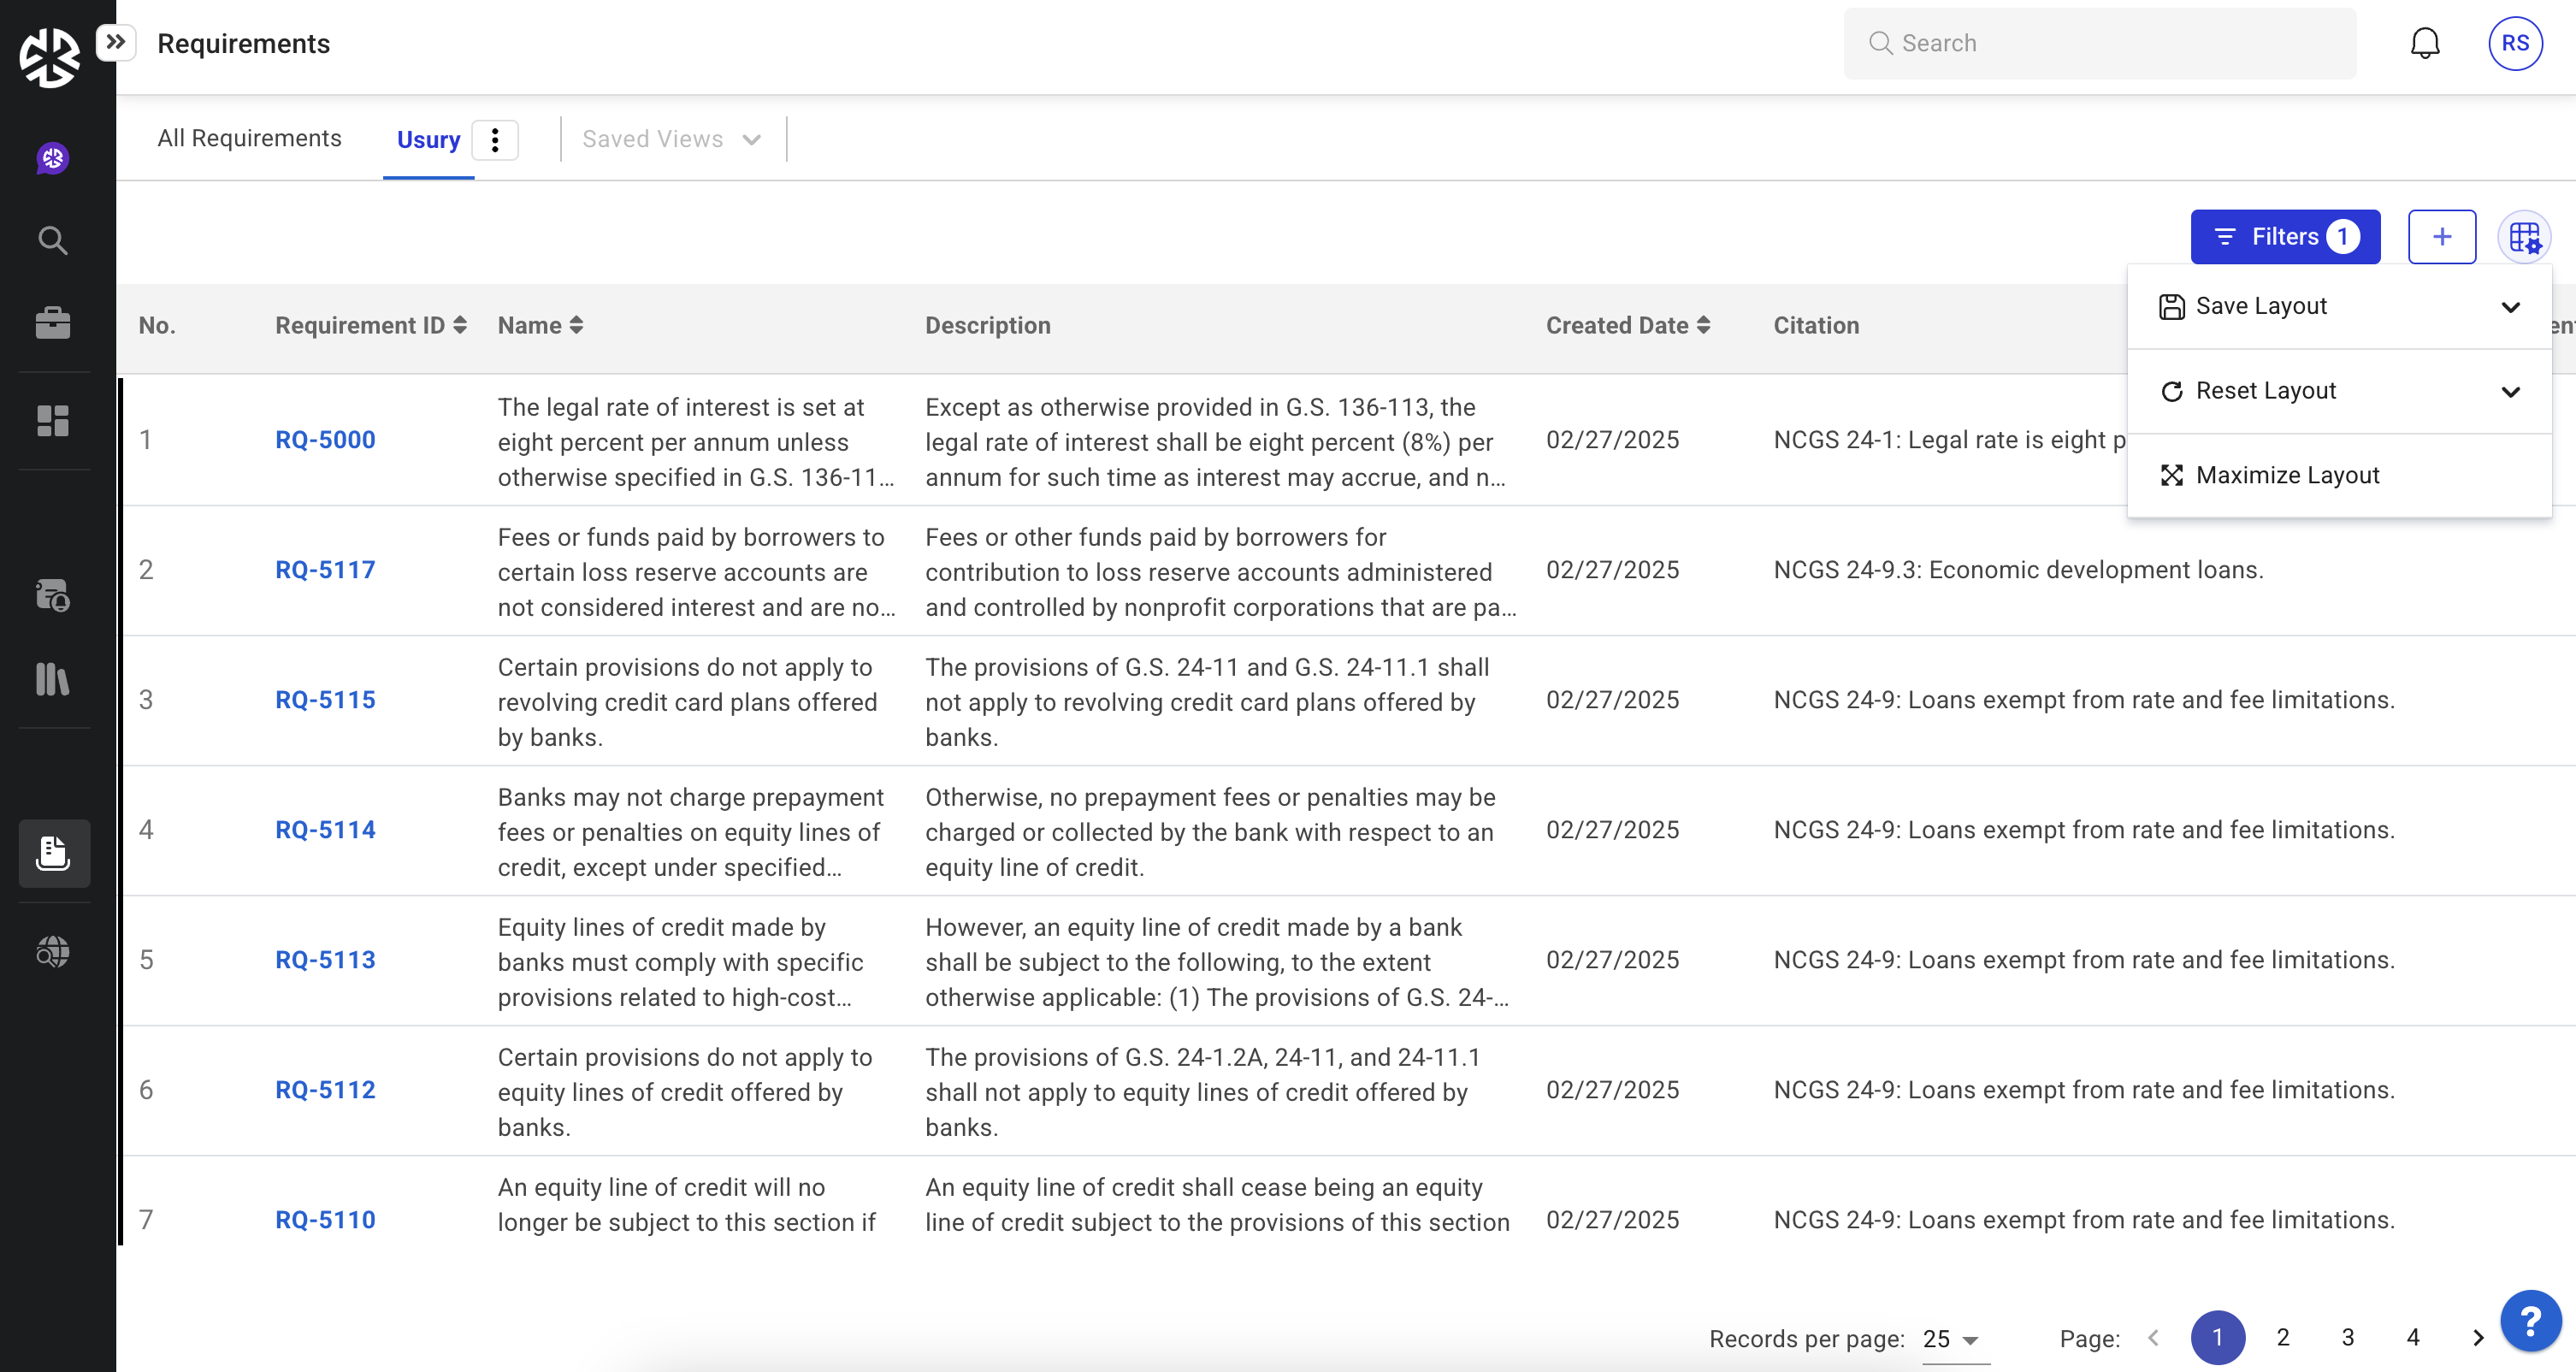Viewport: 2576px width, 1372px height.
Task: Click the table layout settings icon
Action: click(x=2524, y=237)
